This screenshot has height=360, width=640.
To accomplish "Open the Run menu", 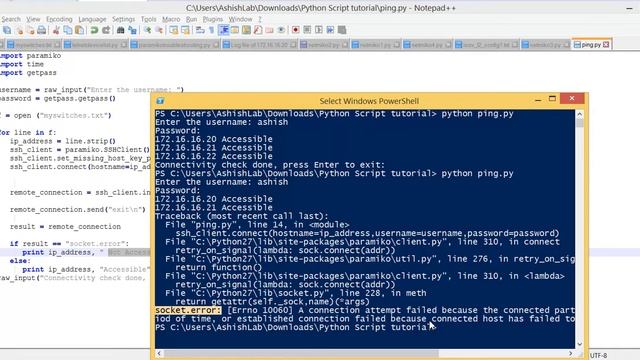I will point(191,19).
